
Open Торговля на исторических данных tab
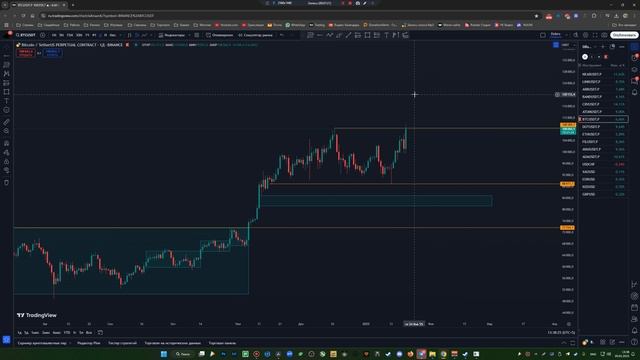[x=173, y=343]
